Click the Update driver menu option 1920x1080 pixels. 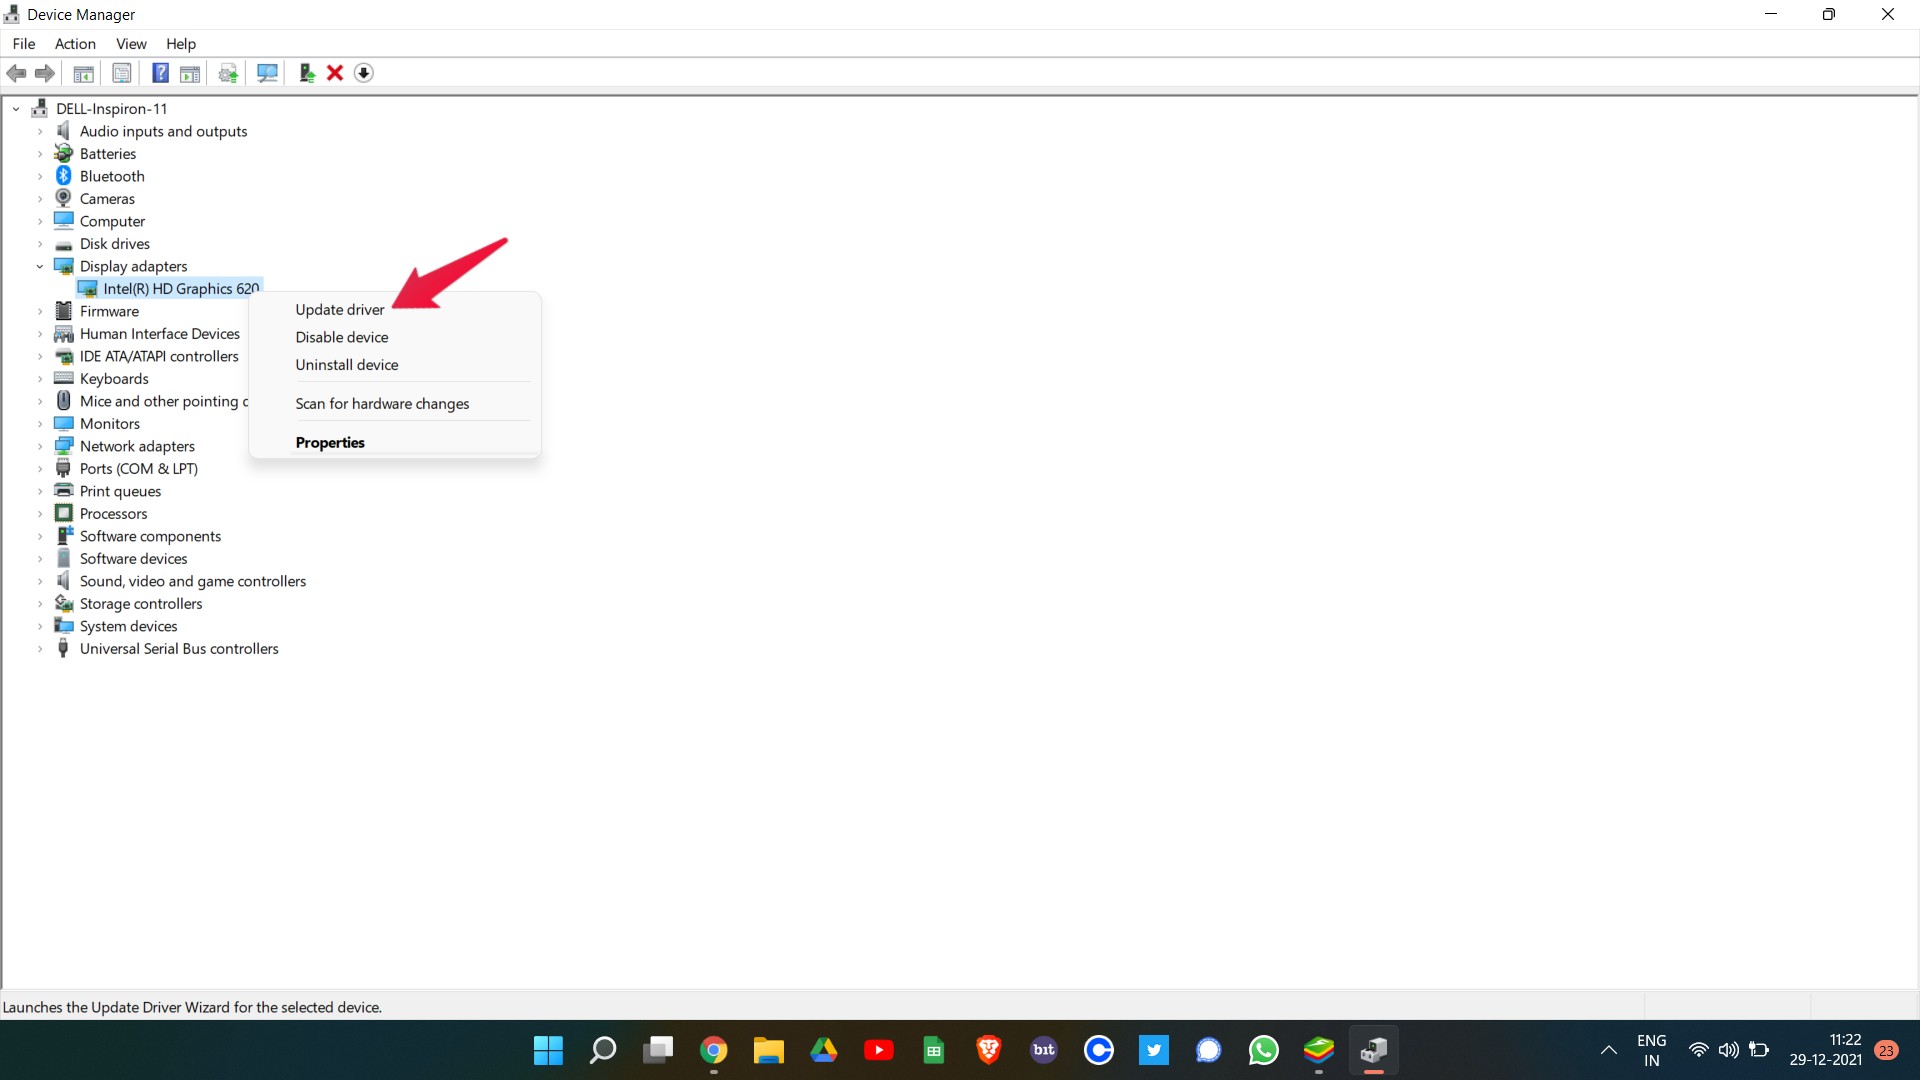point(339,309)
